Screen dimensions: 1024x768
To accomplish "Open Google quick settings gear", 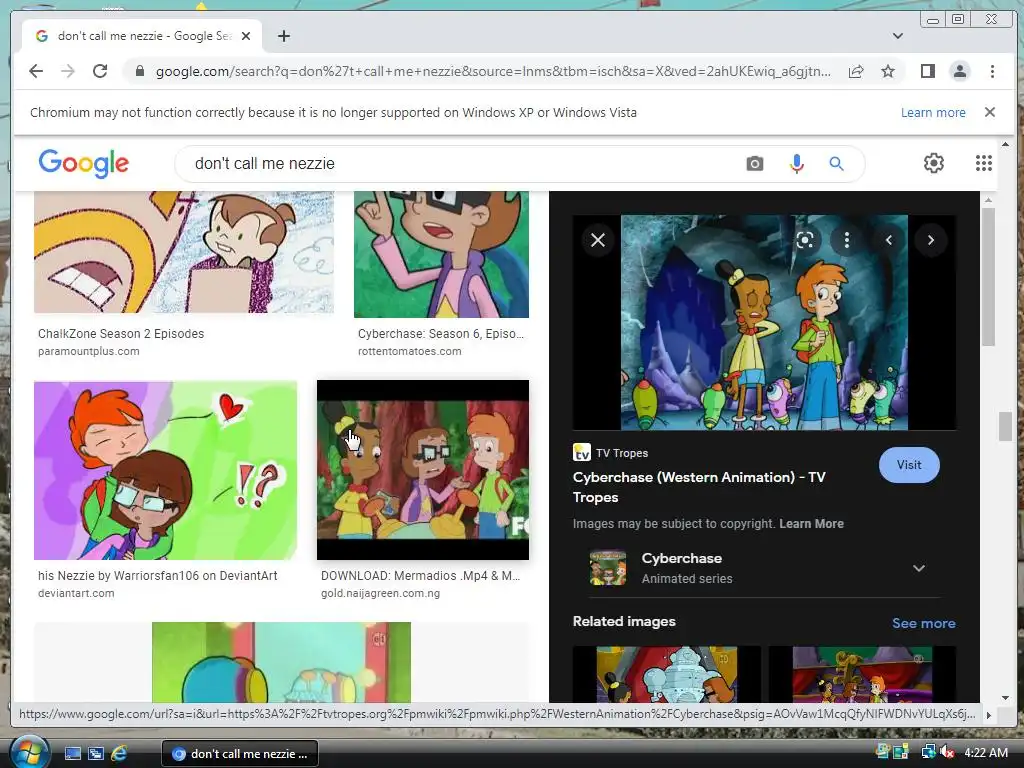I will [x=933, y=163].
